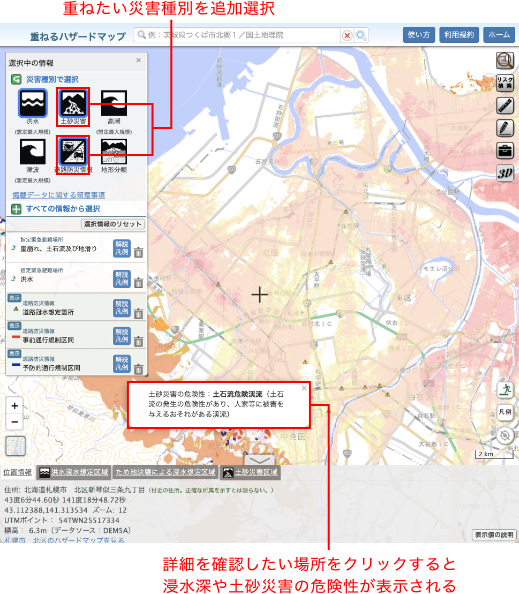
Task: Expand the すべての情報から選択 section
Action: click(x=16, y=209)
